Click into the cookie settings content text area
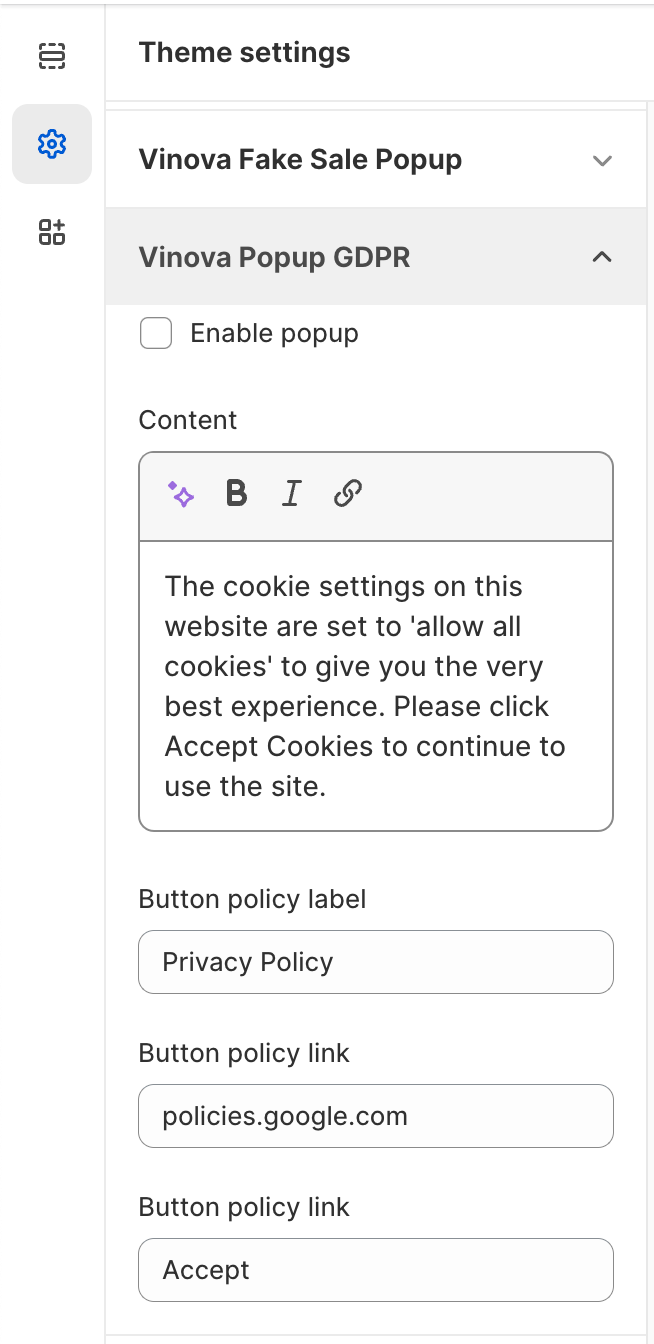The image size is (654, 1344). tap(375, 685)
